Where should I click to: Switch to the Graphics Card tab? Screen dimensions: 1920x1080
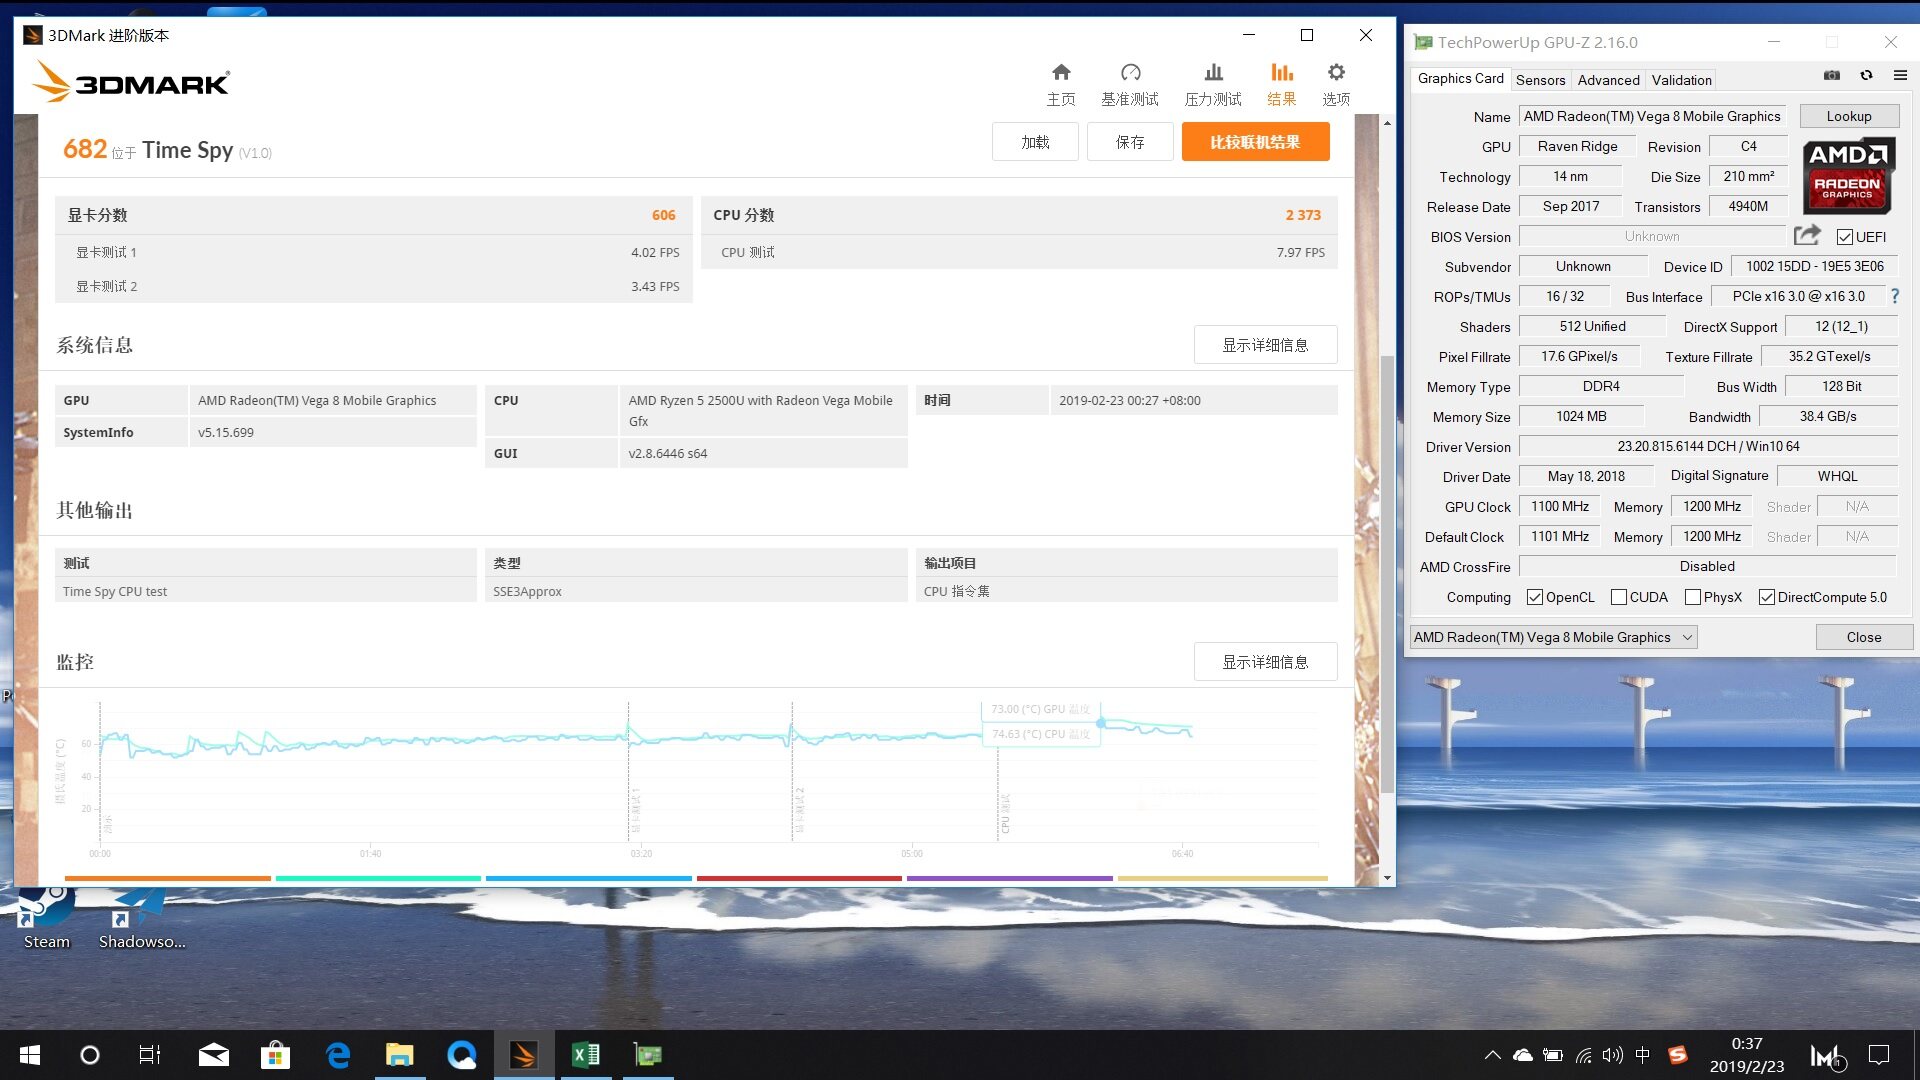[x=1460, y=78]
